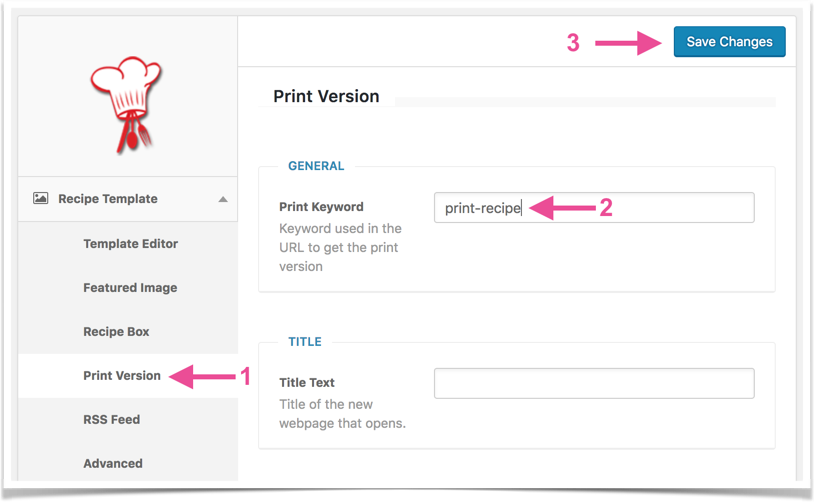This screenshot has height=502, width=814.
Task: Click the Title Text field label
Action: pyautogui.click(x=307, y=383)
